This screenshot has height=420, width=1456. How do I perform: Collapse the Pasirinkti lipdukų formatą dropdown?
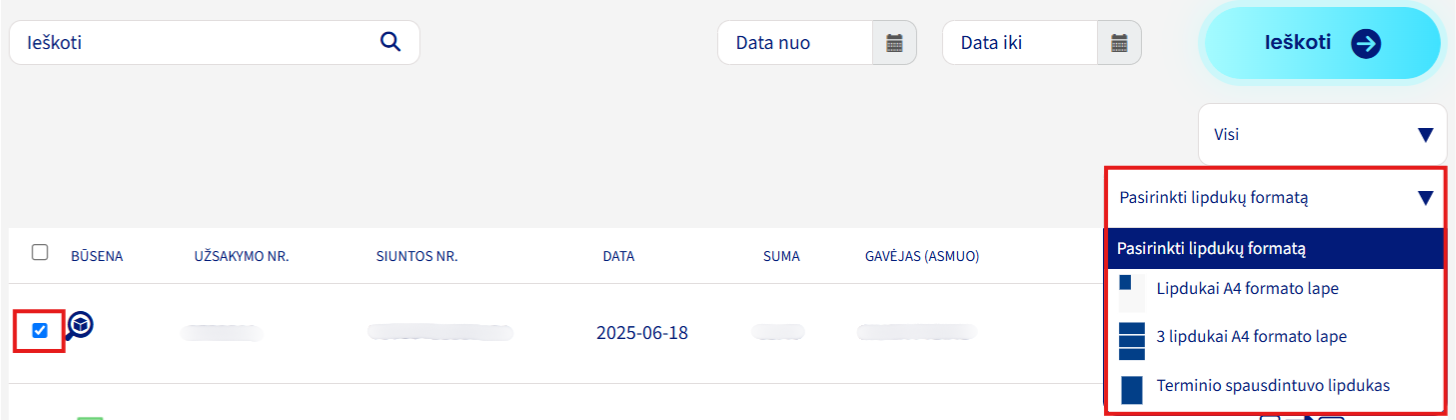coord(1276,198)
